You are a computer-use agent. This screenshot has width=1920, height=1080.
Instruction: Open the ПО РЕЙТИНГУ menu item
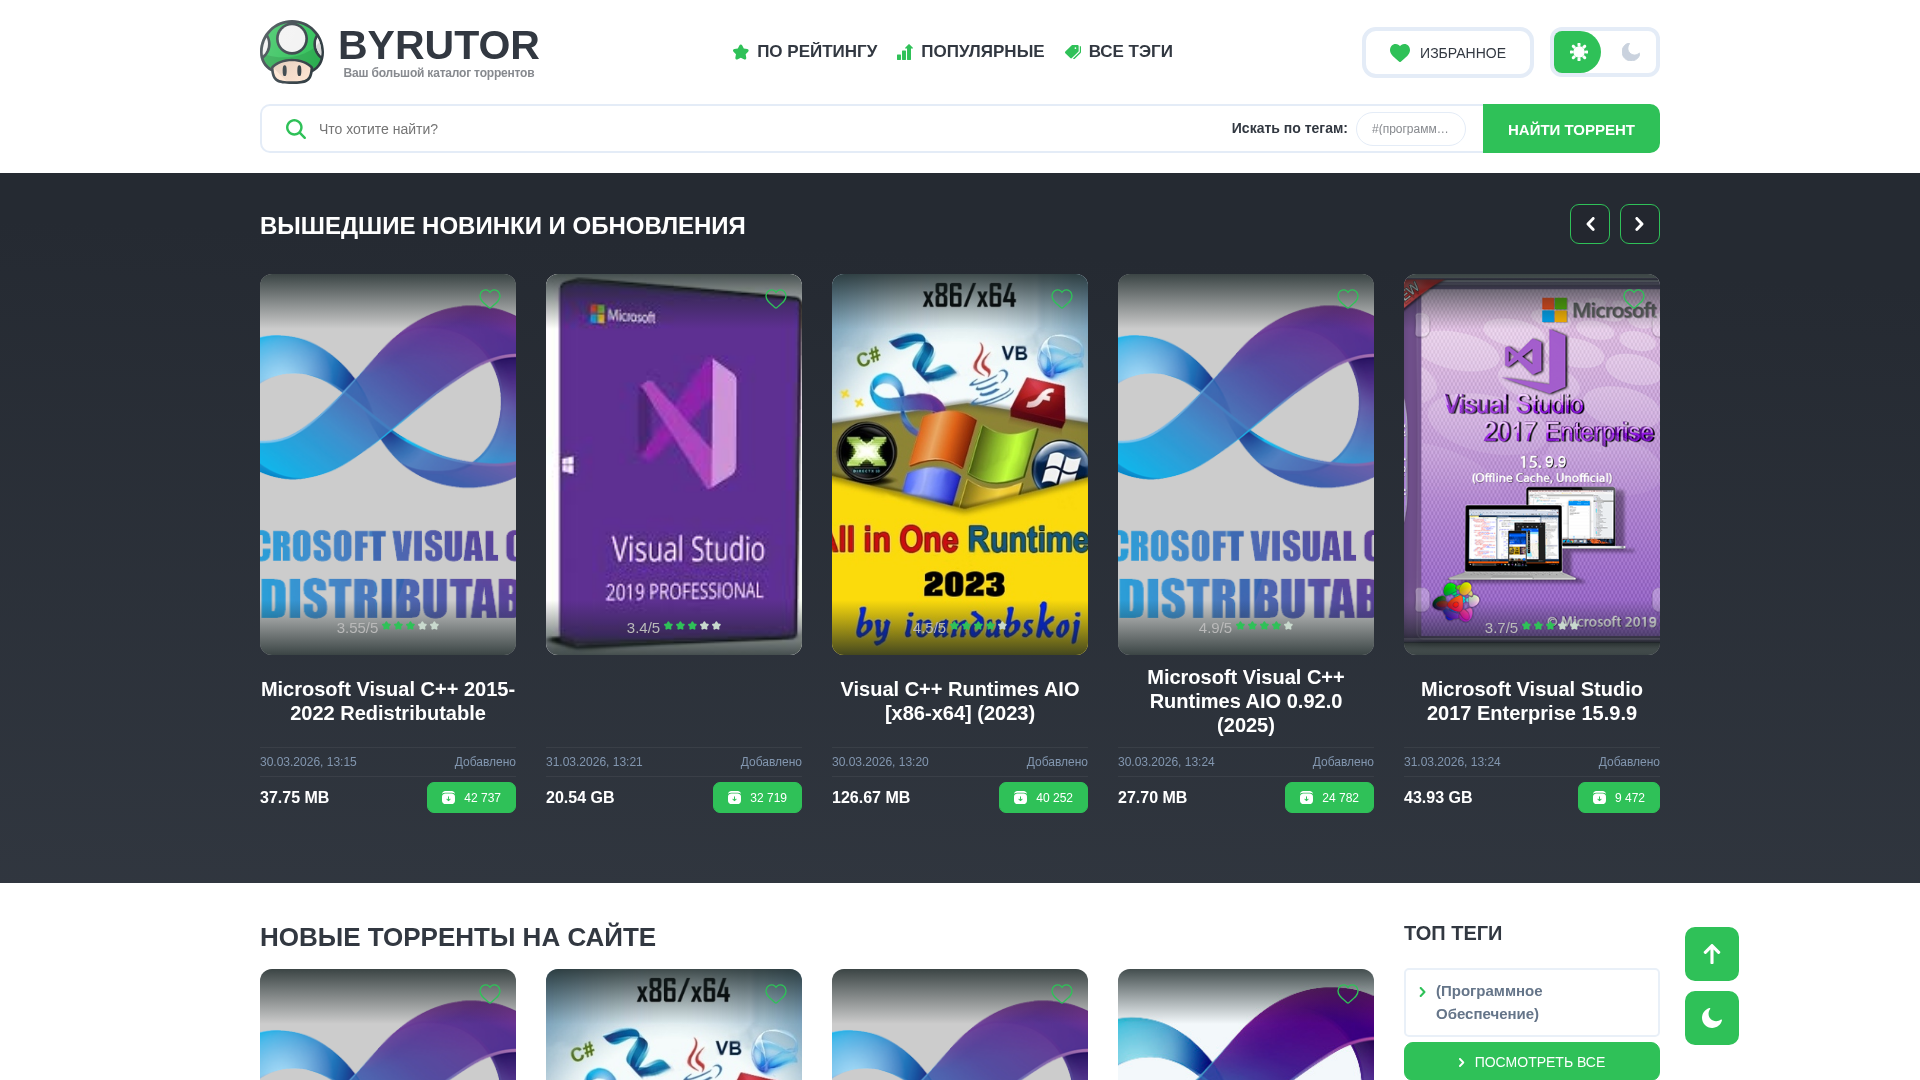point(805,52)
